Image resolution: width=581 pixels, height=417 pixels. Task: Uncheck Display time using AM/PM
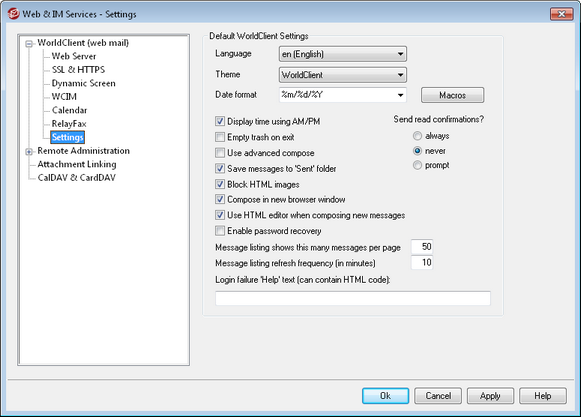point(220,121)
